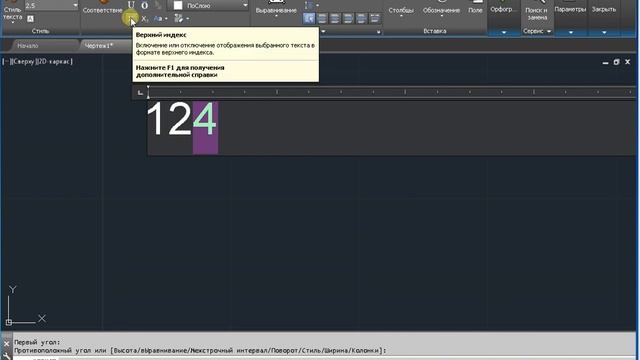The height and width of the screenshot is (360, 640).
Task: Open the Стиль текста style gallery
Action: [x=12, y=13]
